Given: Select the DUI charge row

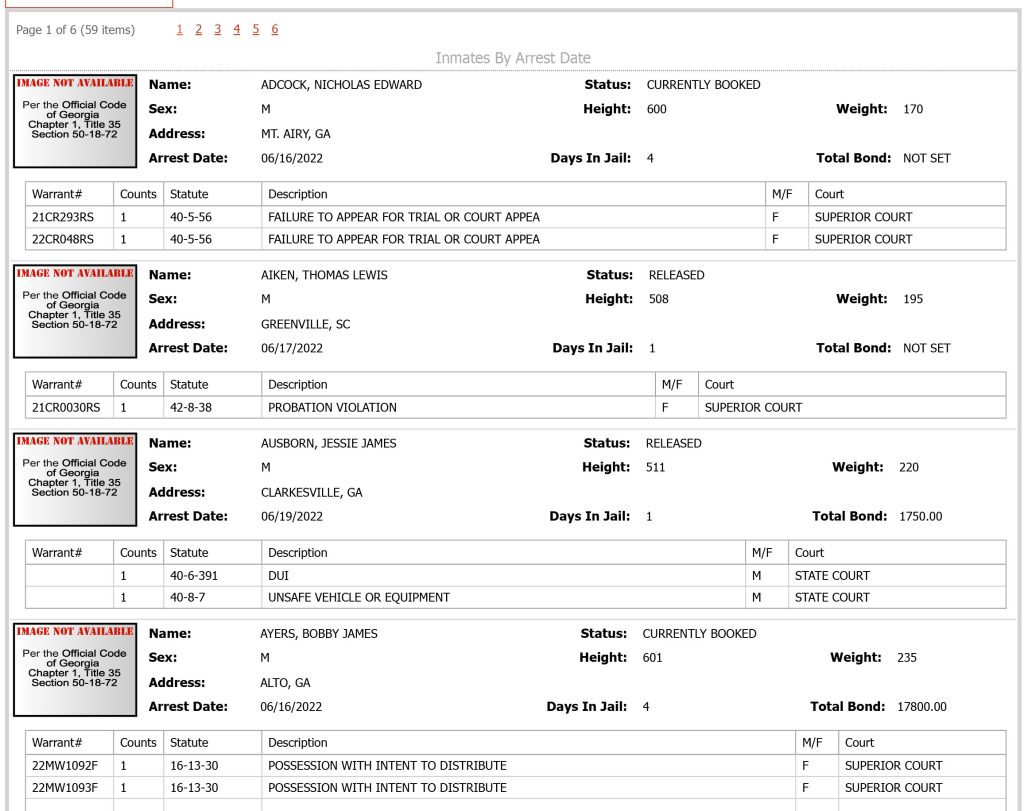Looking at the screenshot, I should [515, 575].
